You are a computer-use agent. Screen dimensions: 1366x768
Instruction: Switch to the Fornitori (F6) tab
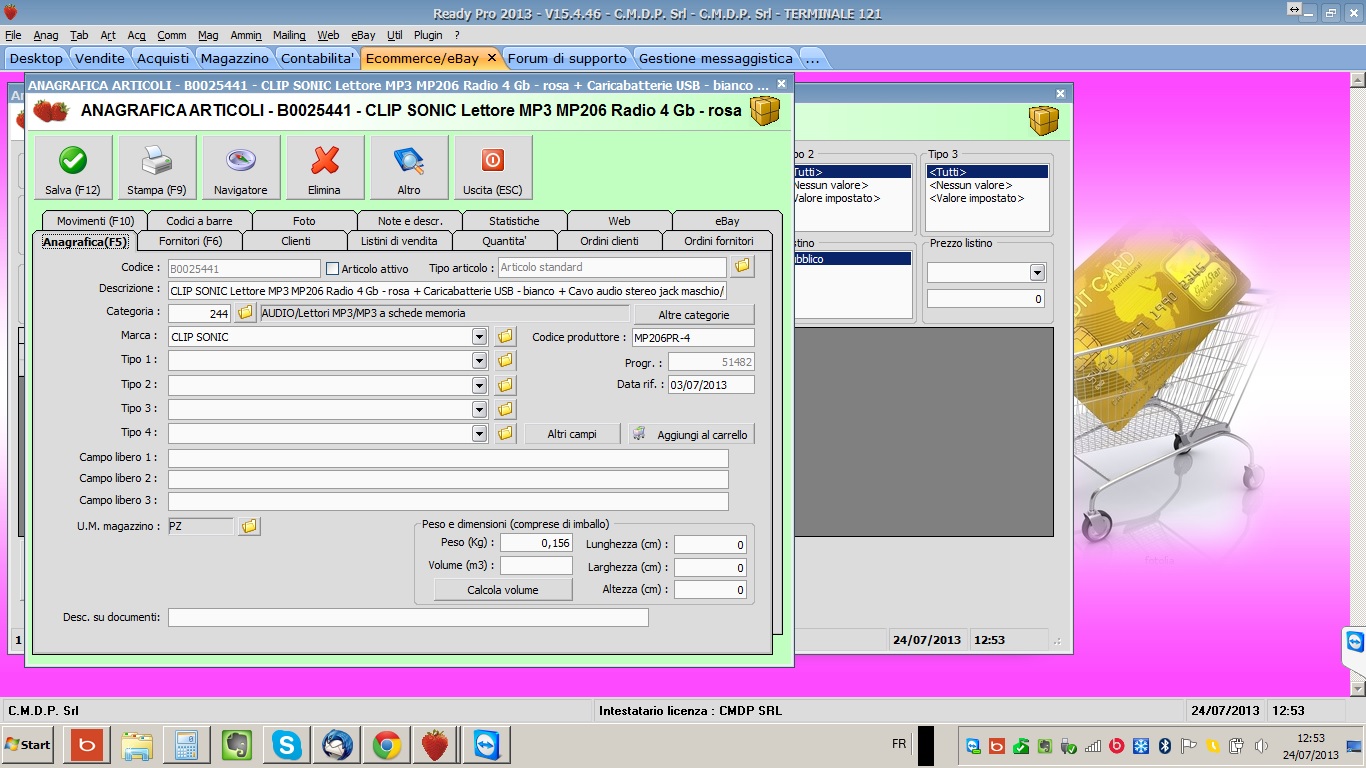[190, 241]
